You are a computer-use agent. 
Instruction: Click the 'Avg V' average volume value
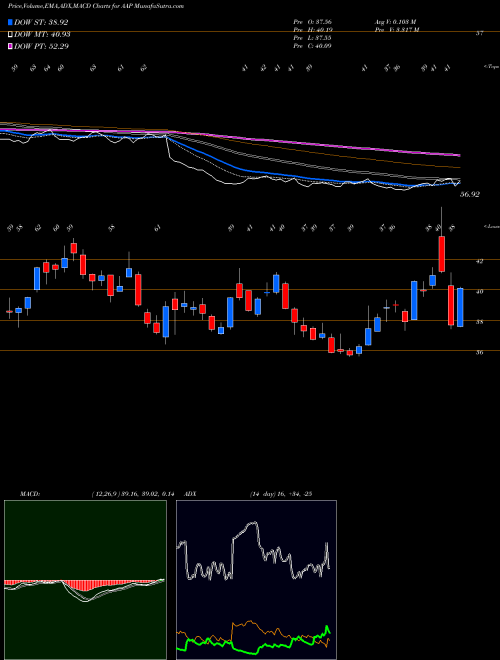point(395,21)
